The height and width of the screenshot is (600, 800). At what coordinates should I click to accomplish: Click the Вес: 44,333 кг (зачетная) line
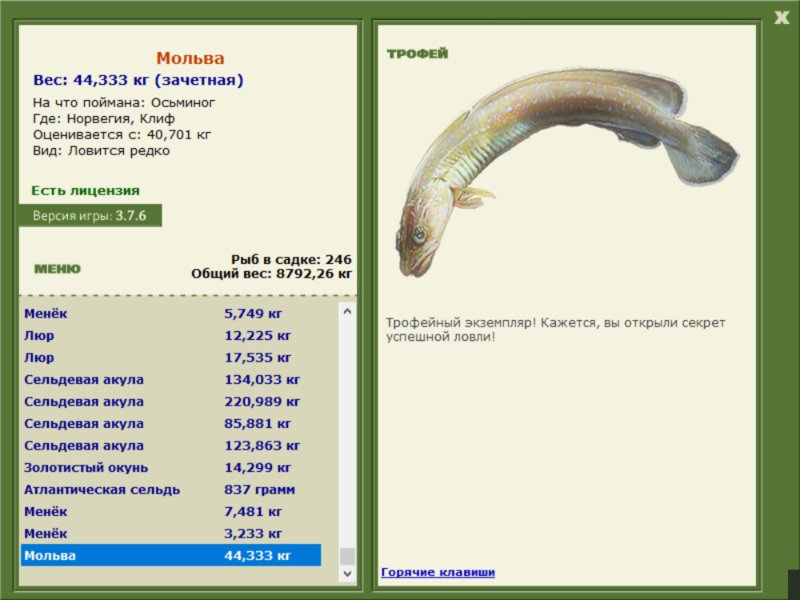pyautogui.click(x=138, y=80)
